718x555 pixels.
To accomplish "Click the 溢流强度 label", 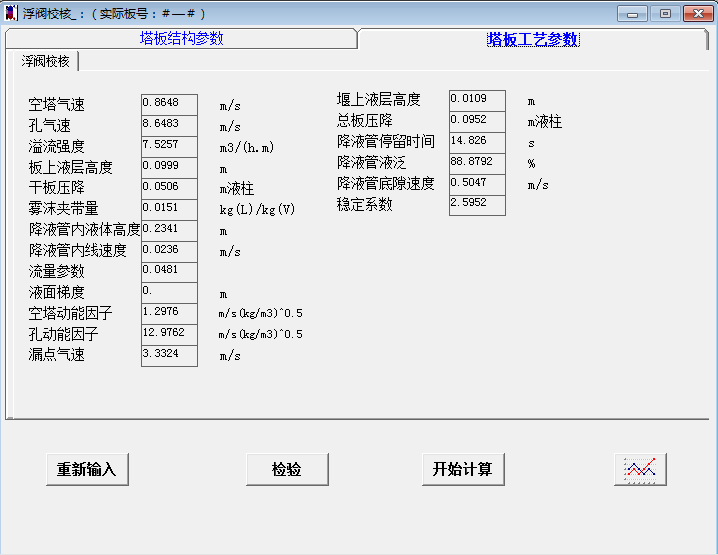I will point(56,147).
